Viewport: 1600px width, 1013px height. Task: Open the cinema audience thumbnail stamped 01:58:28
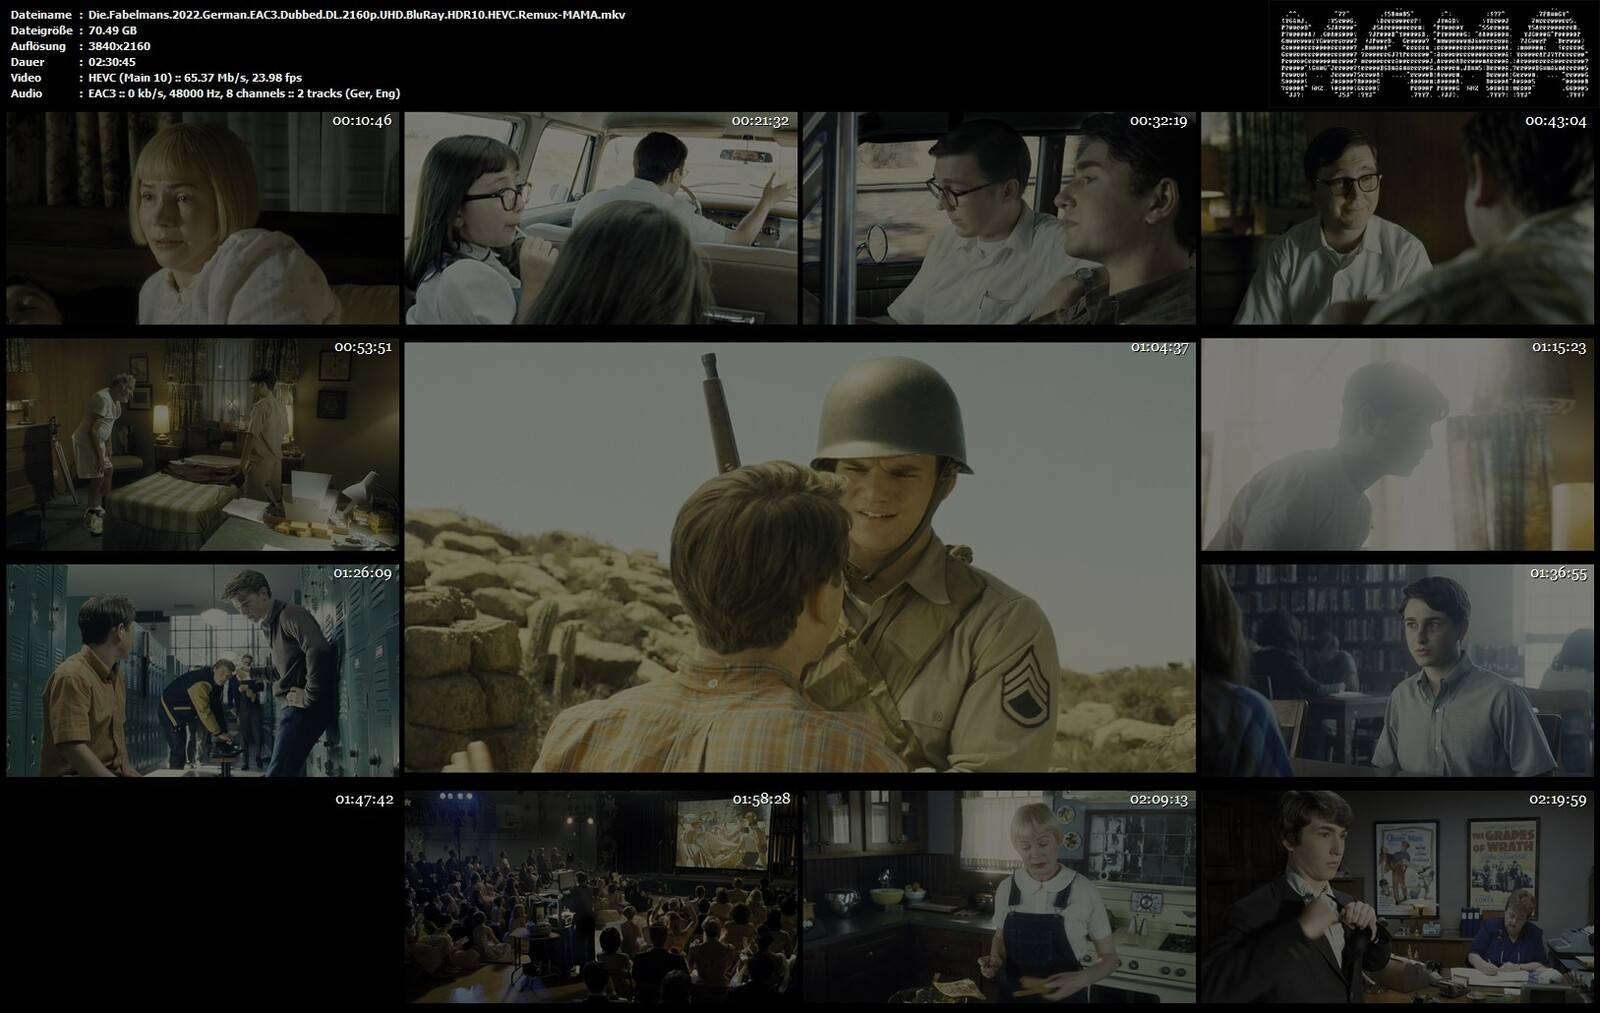601,897
